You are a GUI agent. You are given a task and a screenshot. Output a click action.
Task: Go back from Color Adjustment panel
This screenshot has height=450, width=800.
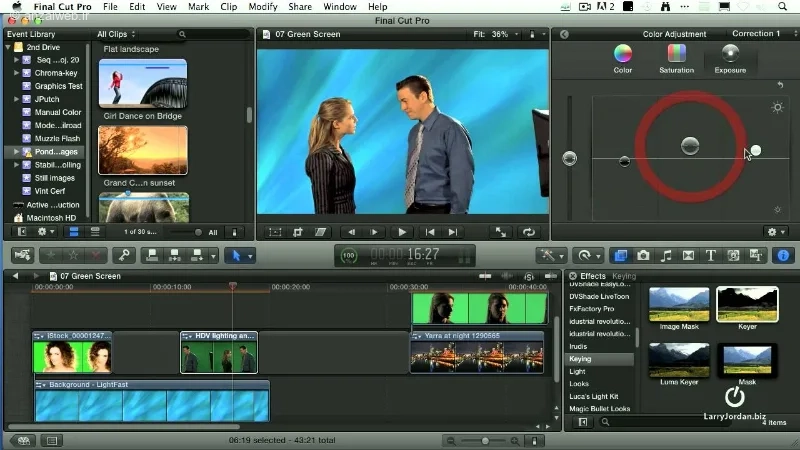coord(564,34)
